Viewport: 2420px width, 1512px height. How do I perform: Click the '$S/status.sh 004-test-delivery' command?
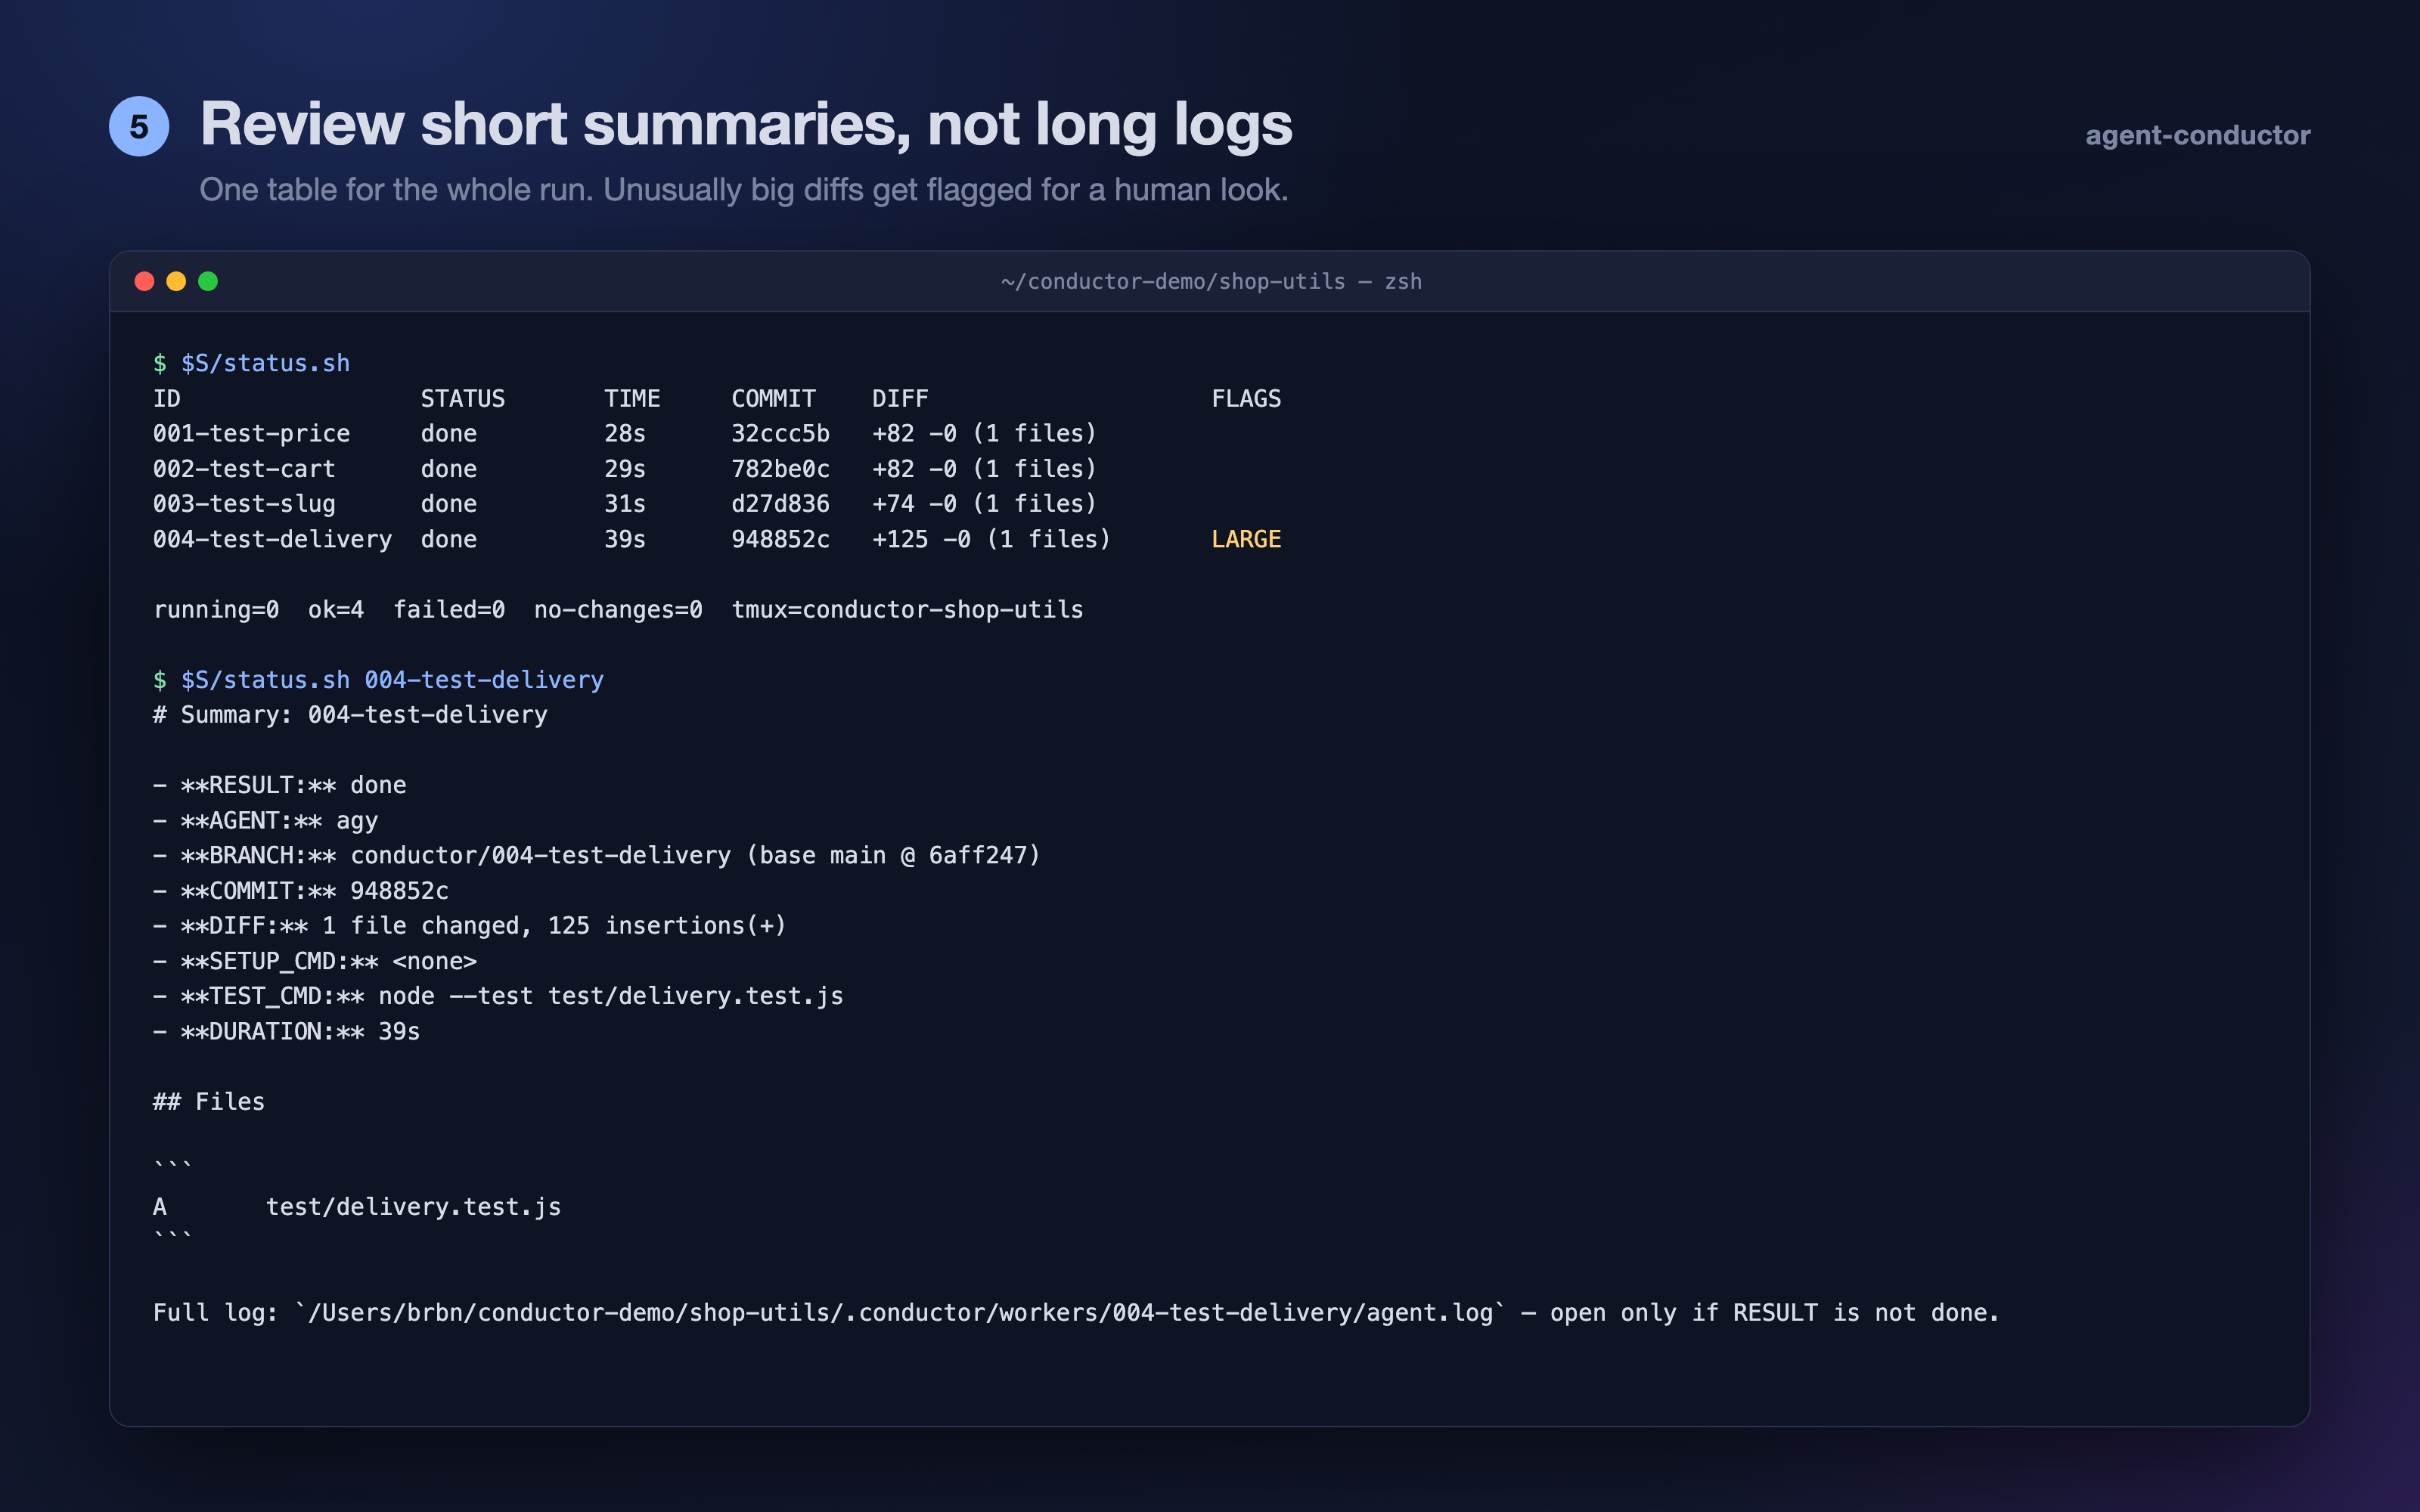pyautogui.click(x=378, y=680)
